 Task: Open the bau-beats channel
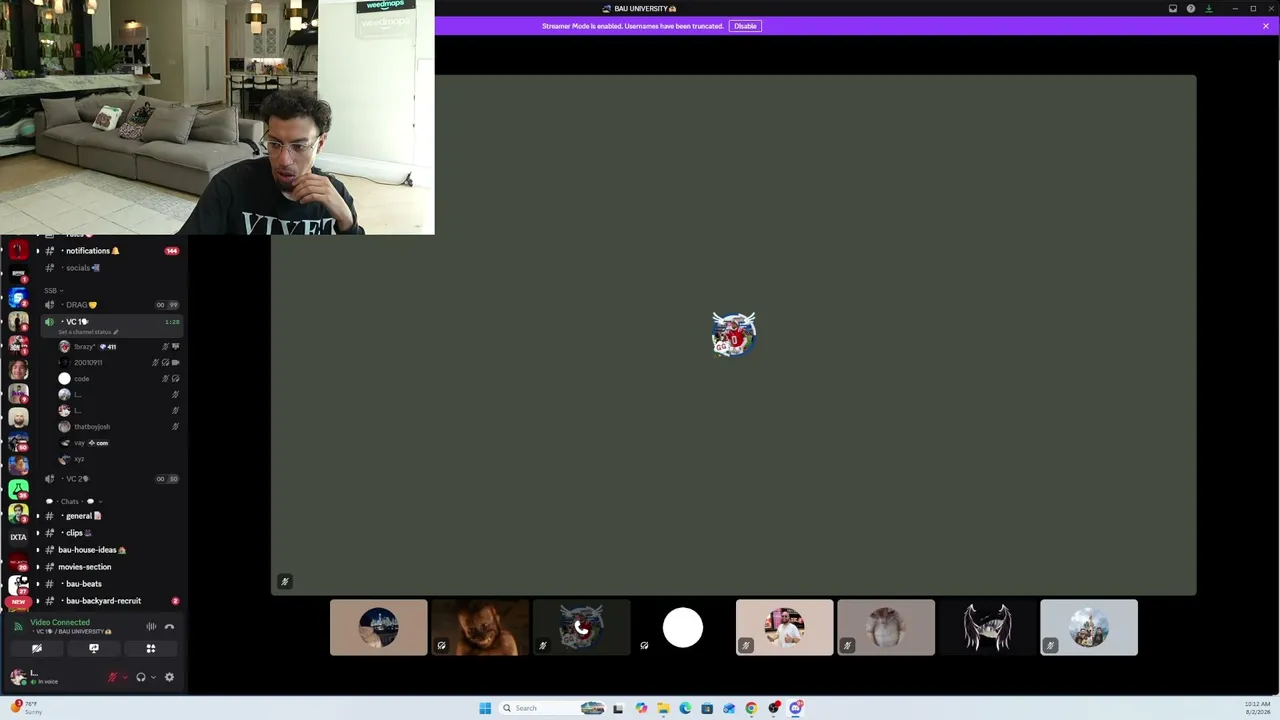[110, 584]
